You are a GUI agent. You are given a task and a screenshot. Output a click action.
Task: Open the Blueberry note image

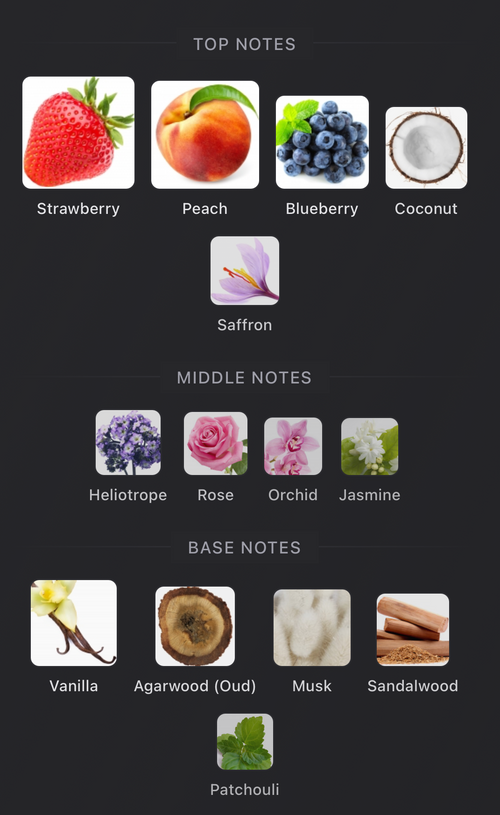click(322, 142)
